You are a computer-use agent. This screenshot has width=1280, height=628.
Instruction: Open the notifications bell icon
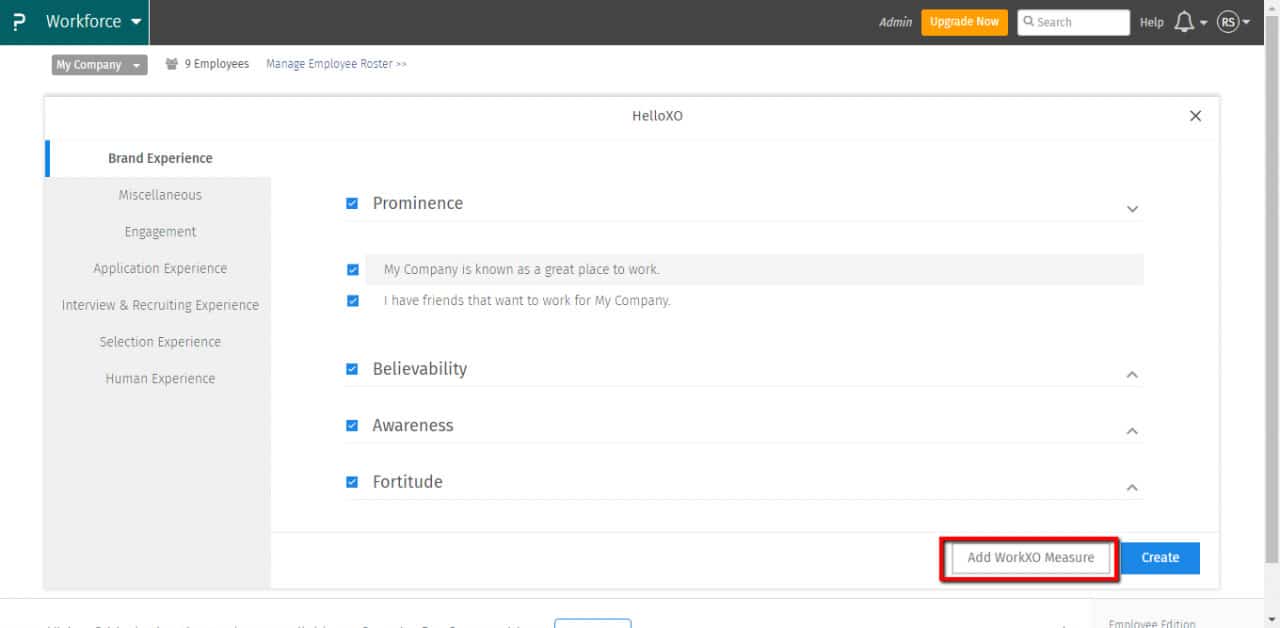coord(1184,22)
